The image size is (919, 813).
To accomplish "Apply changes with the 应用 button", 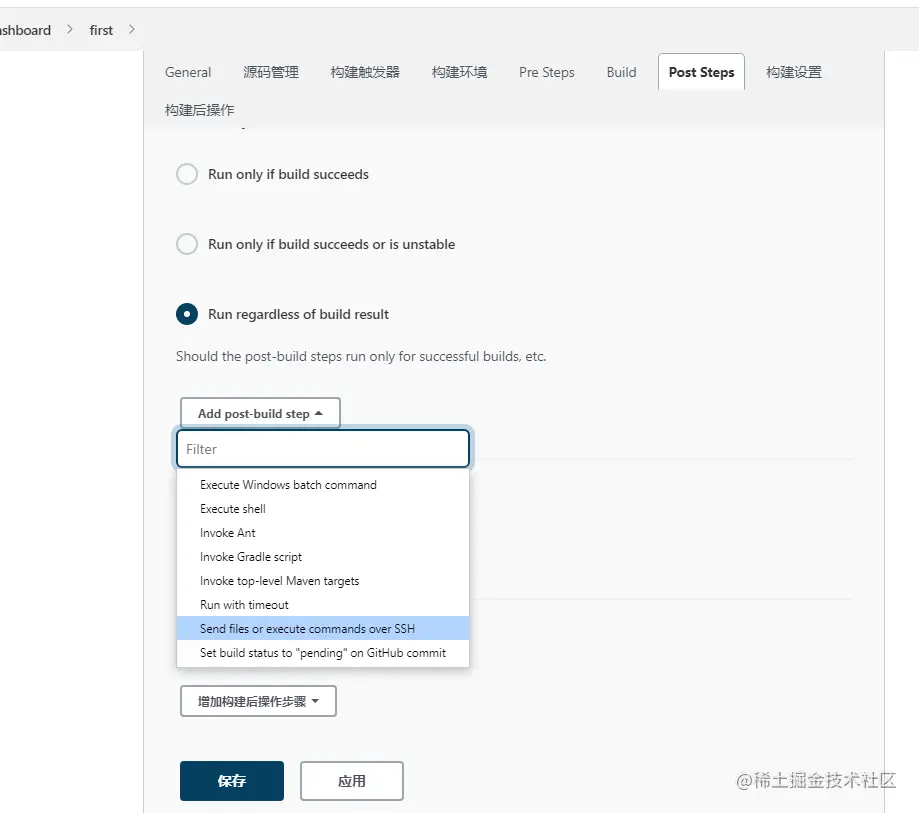I will pos(352,781).
